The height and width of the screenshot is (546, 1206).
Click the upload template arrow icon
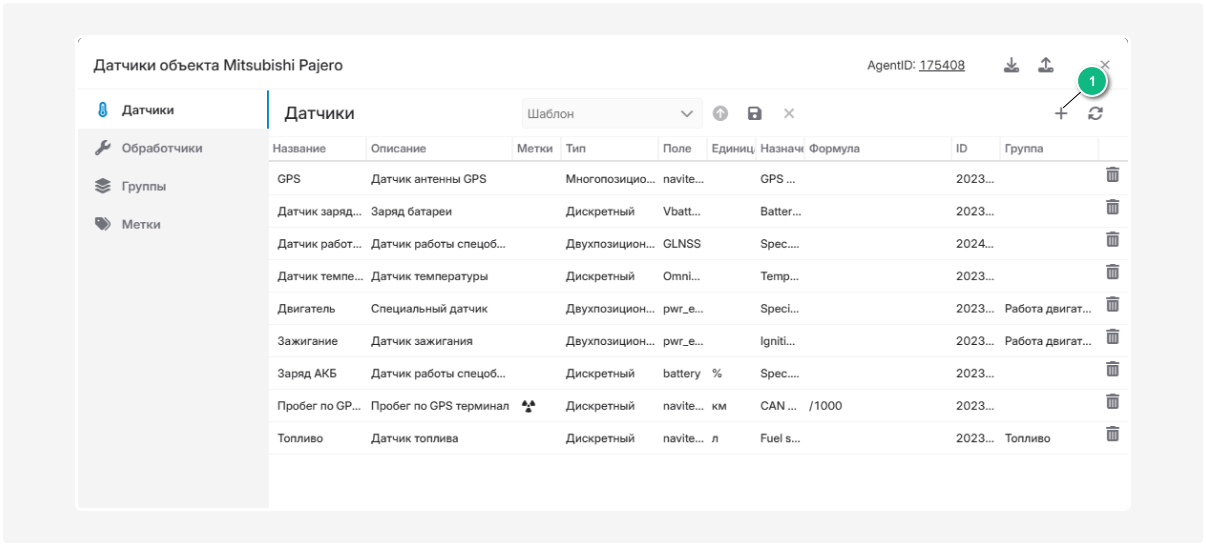pyautogui.click(x=720, y=114)
